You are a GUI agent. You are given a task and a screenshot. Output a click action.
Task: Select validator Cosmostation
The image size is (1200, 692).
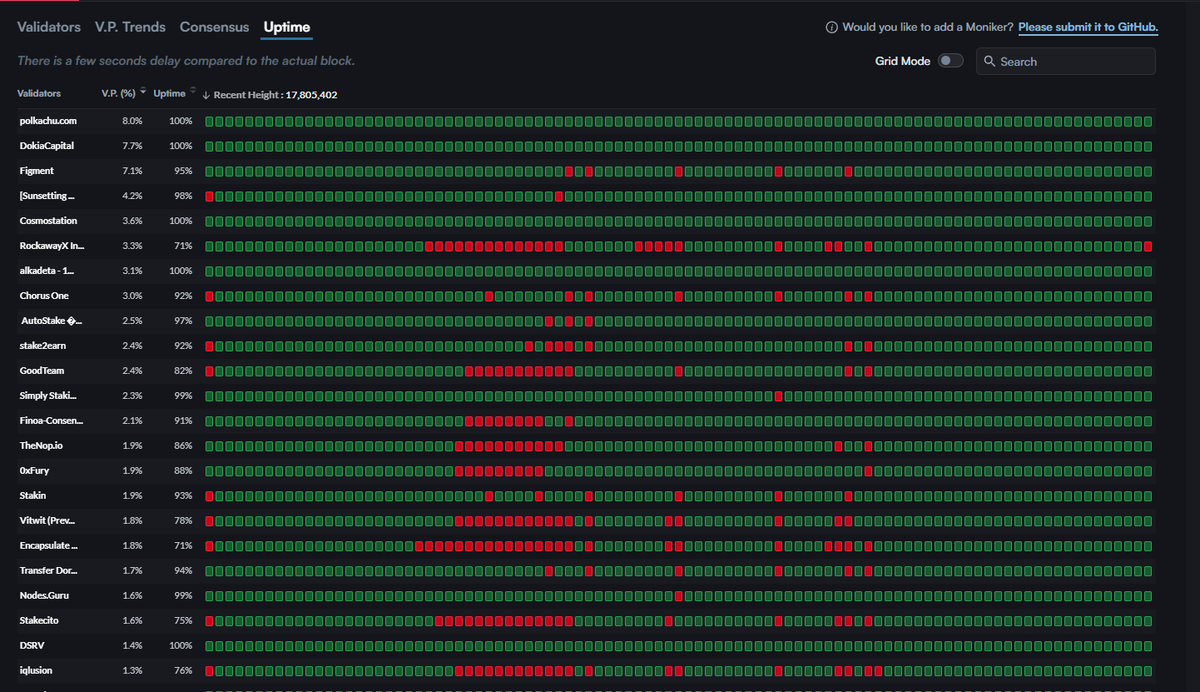tap(48, 221)
